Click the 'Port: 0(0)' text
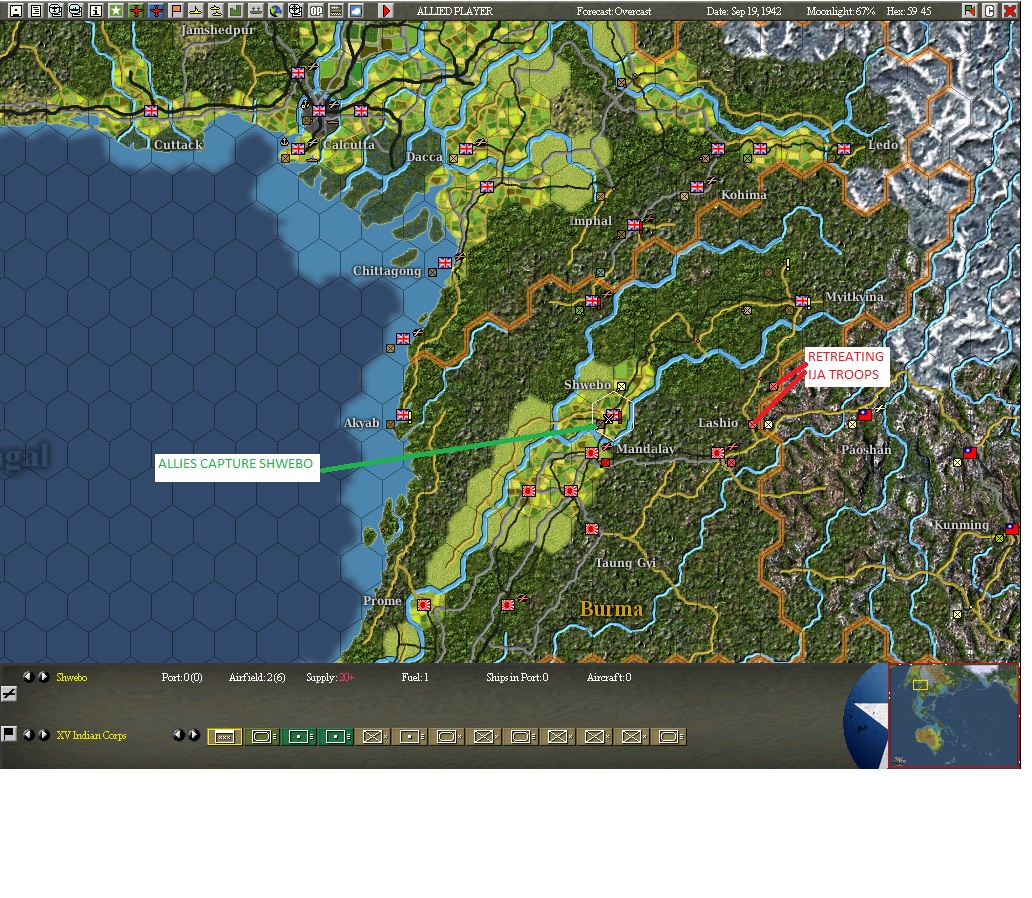This screenshot has height=898, width=1032. click(x=182, y=677)
